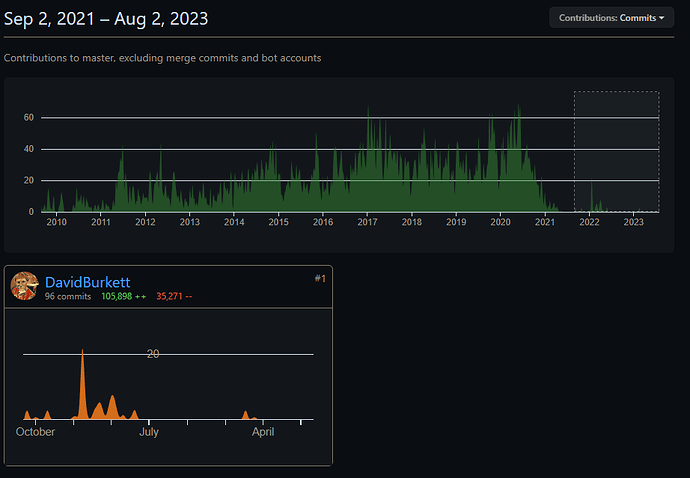Viewport: 690px width, 478px height.
Task: Open the Contributions: Commits dropdown
Action: tap(611, 18)
